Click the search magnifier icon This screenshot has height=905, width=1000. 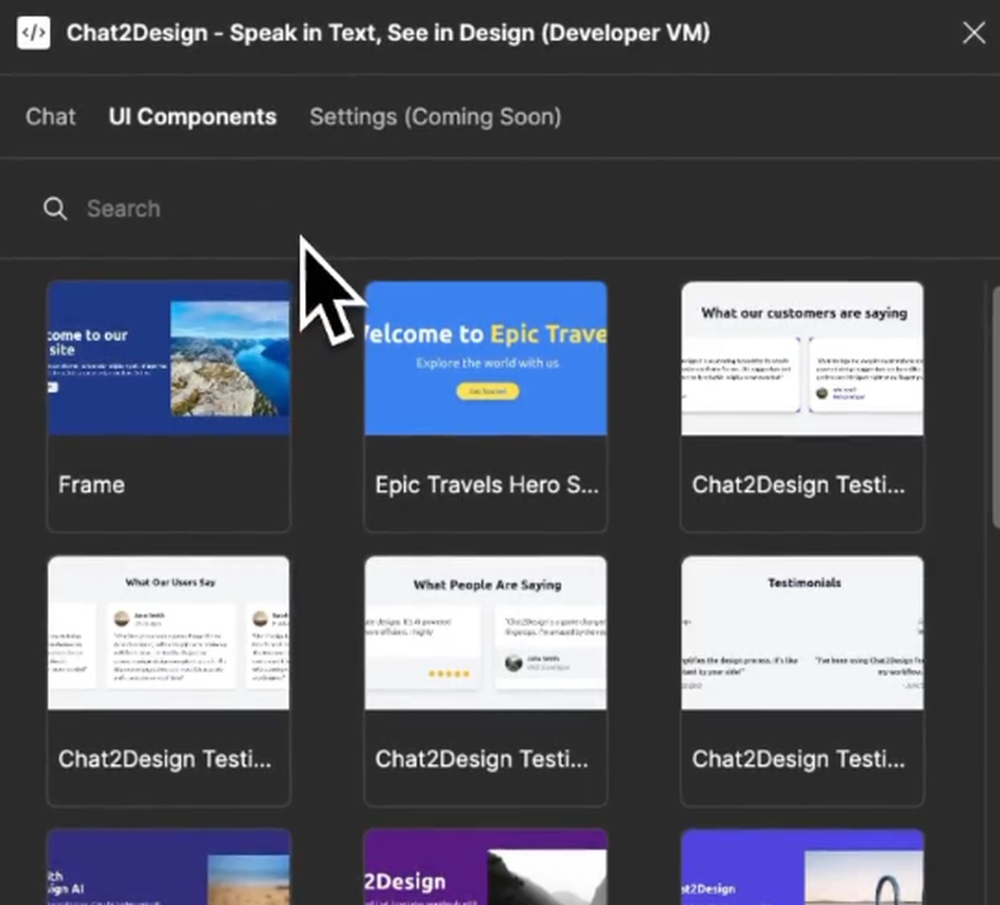(55, 208)
